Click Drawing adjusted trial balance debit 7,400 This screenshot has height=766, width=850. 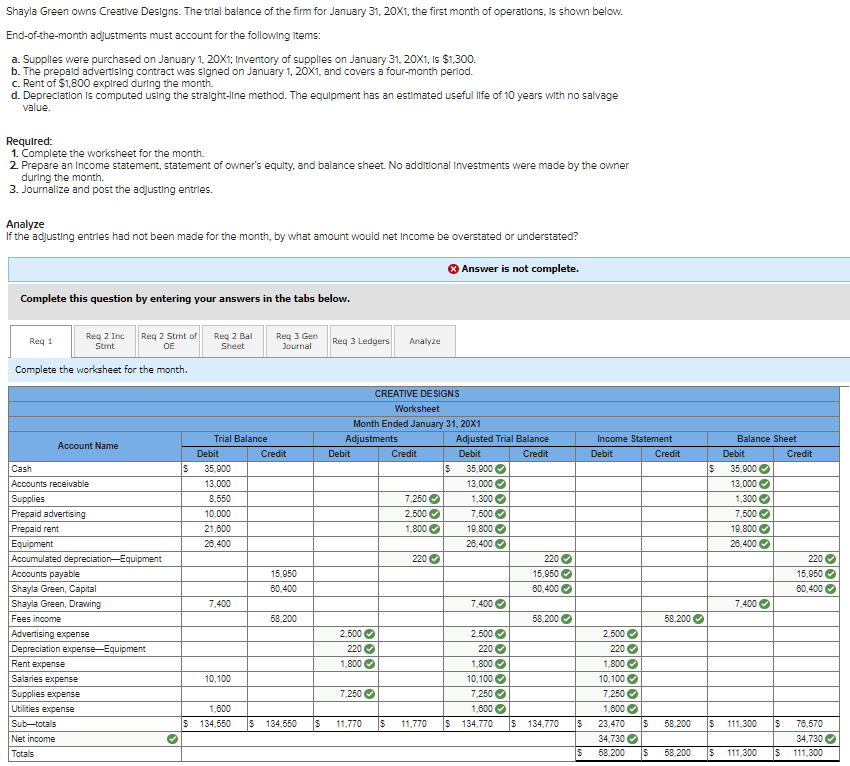pos(476,604)
